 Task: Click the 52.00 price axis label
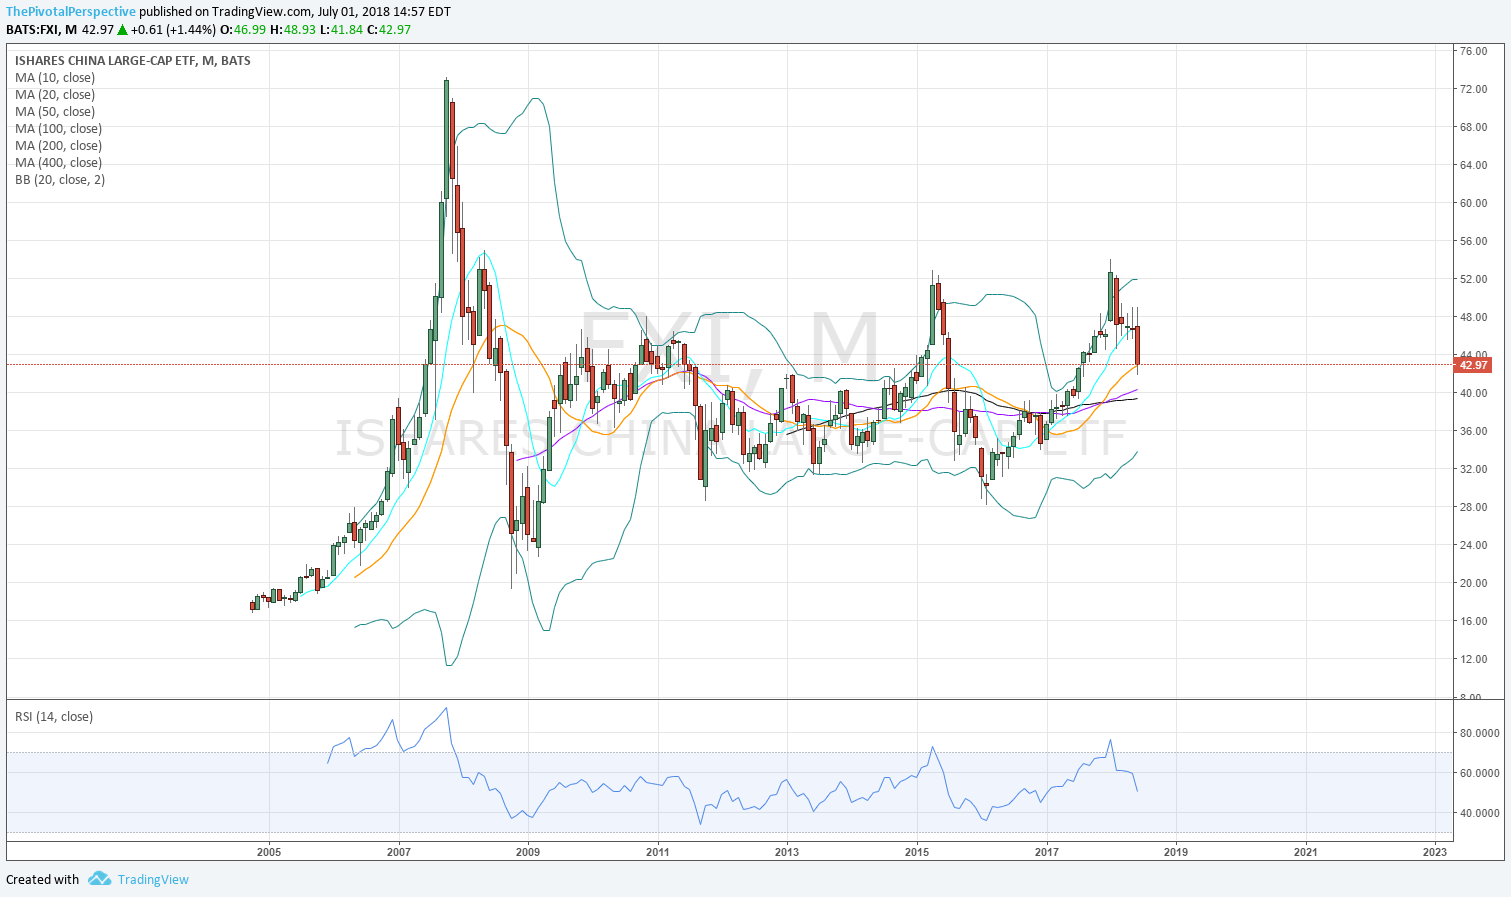click(x=1472, y=279)
